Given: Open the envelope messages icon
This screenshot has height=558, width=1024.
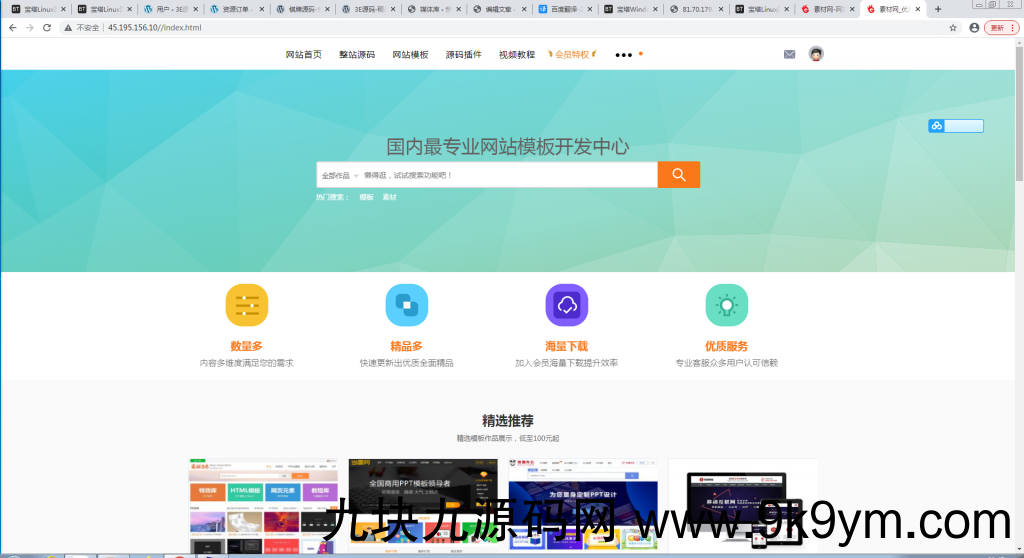Looking at the screenshot, I should click(790, 54).
